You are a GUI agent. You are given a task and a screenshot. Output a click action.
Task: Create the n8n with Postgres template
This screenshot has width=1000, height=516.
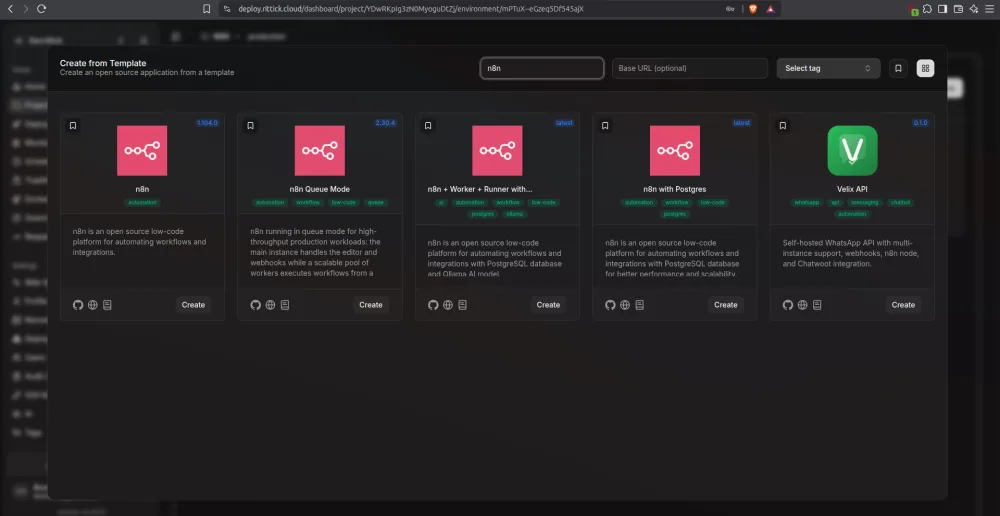tap(726, 305)
